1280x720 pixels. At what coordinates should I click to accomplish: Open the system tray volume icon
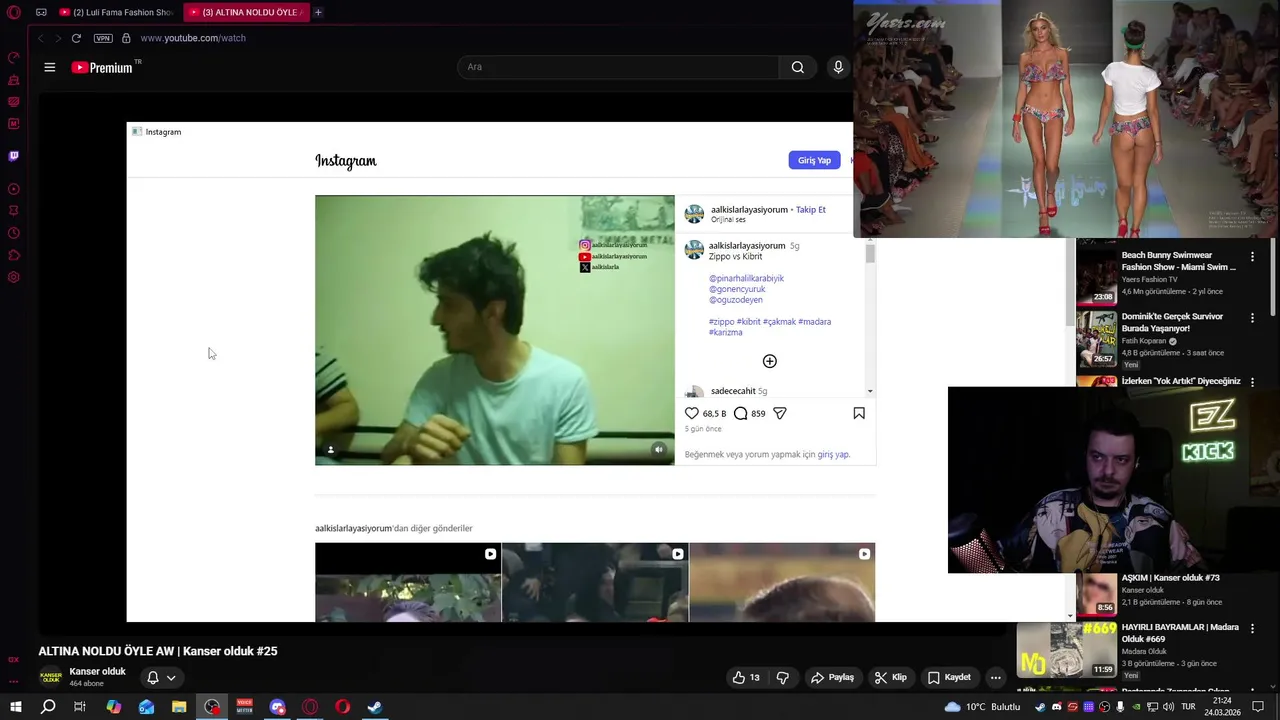[1168, 707]
